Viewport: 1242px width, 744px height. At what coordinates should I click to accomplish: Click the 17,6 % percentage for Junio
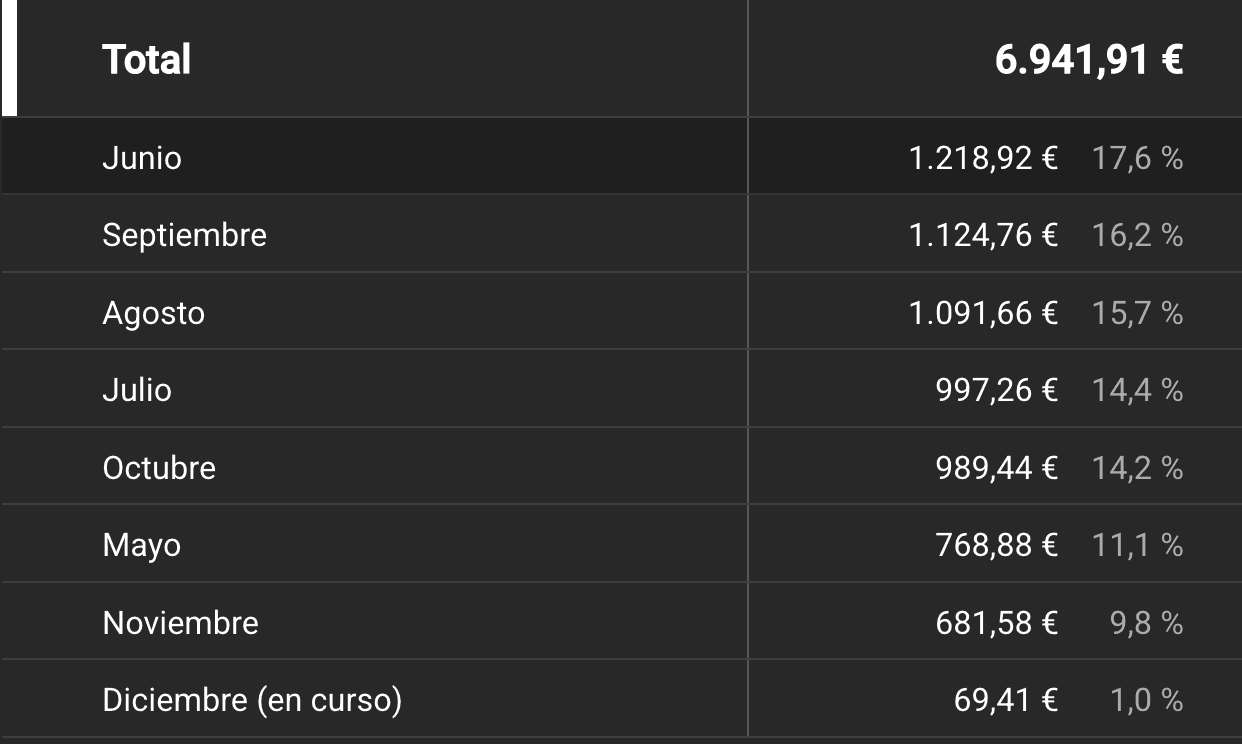[x=1139, y=157]
